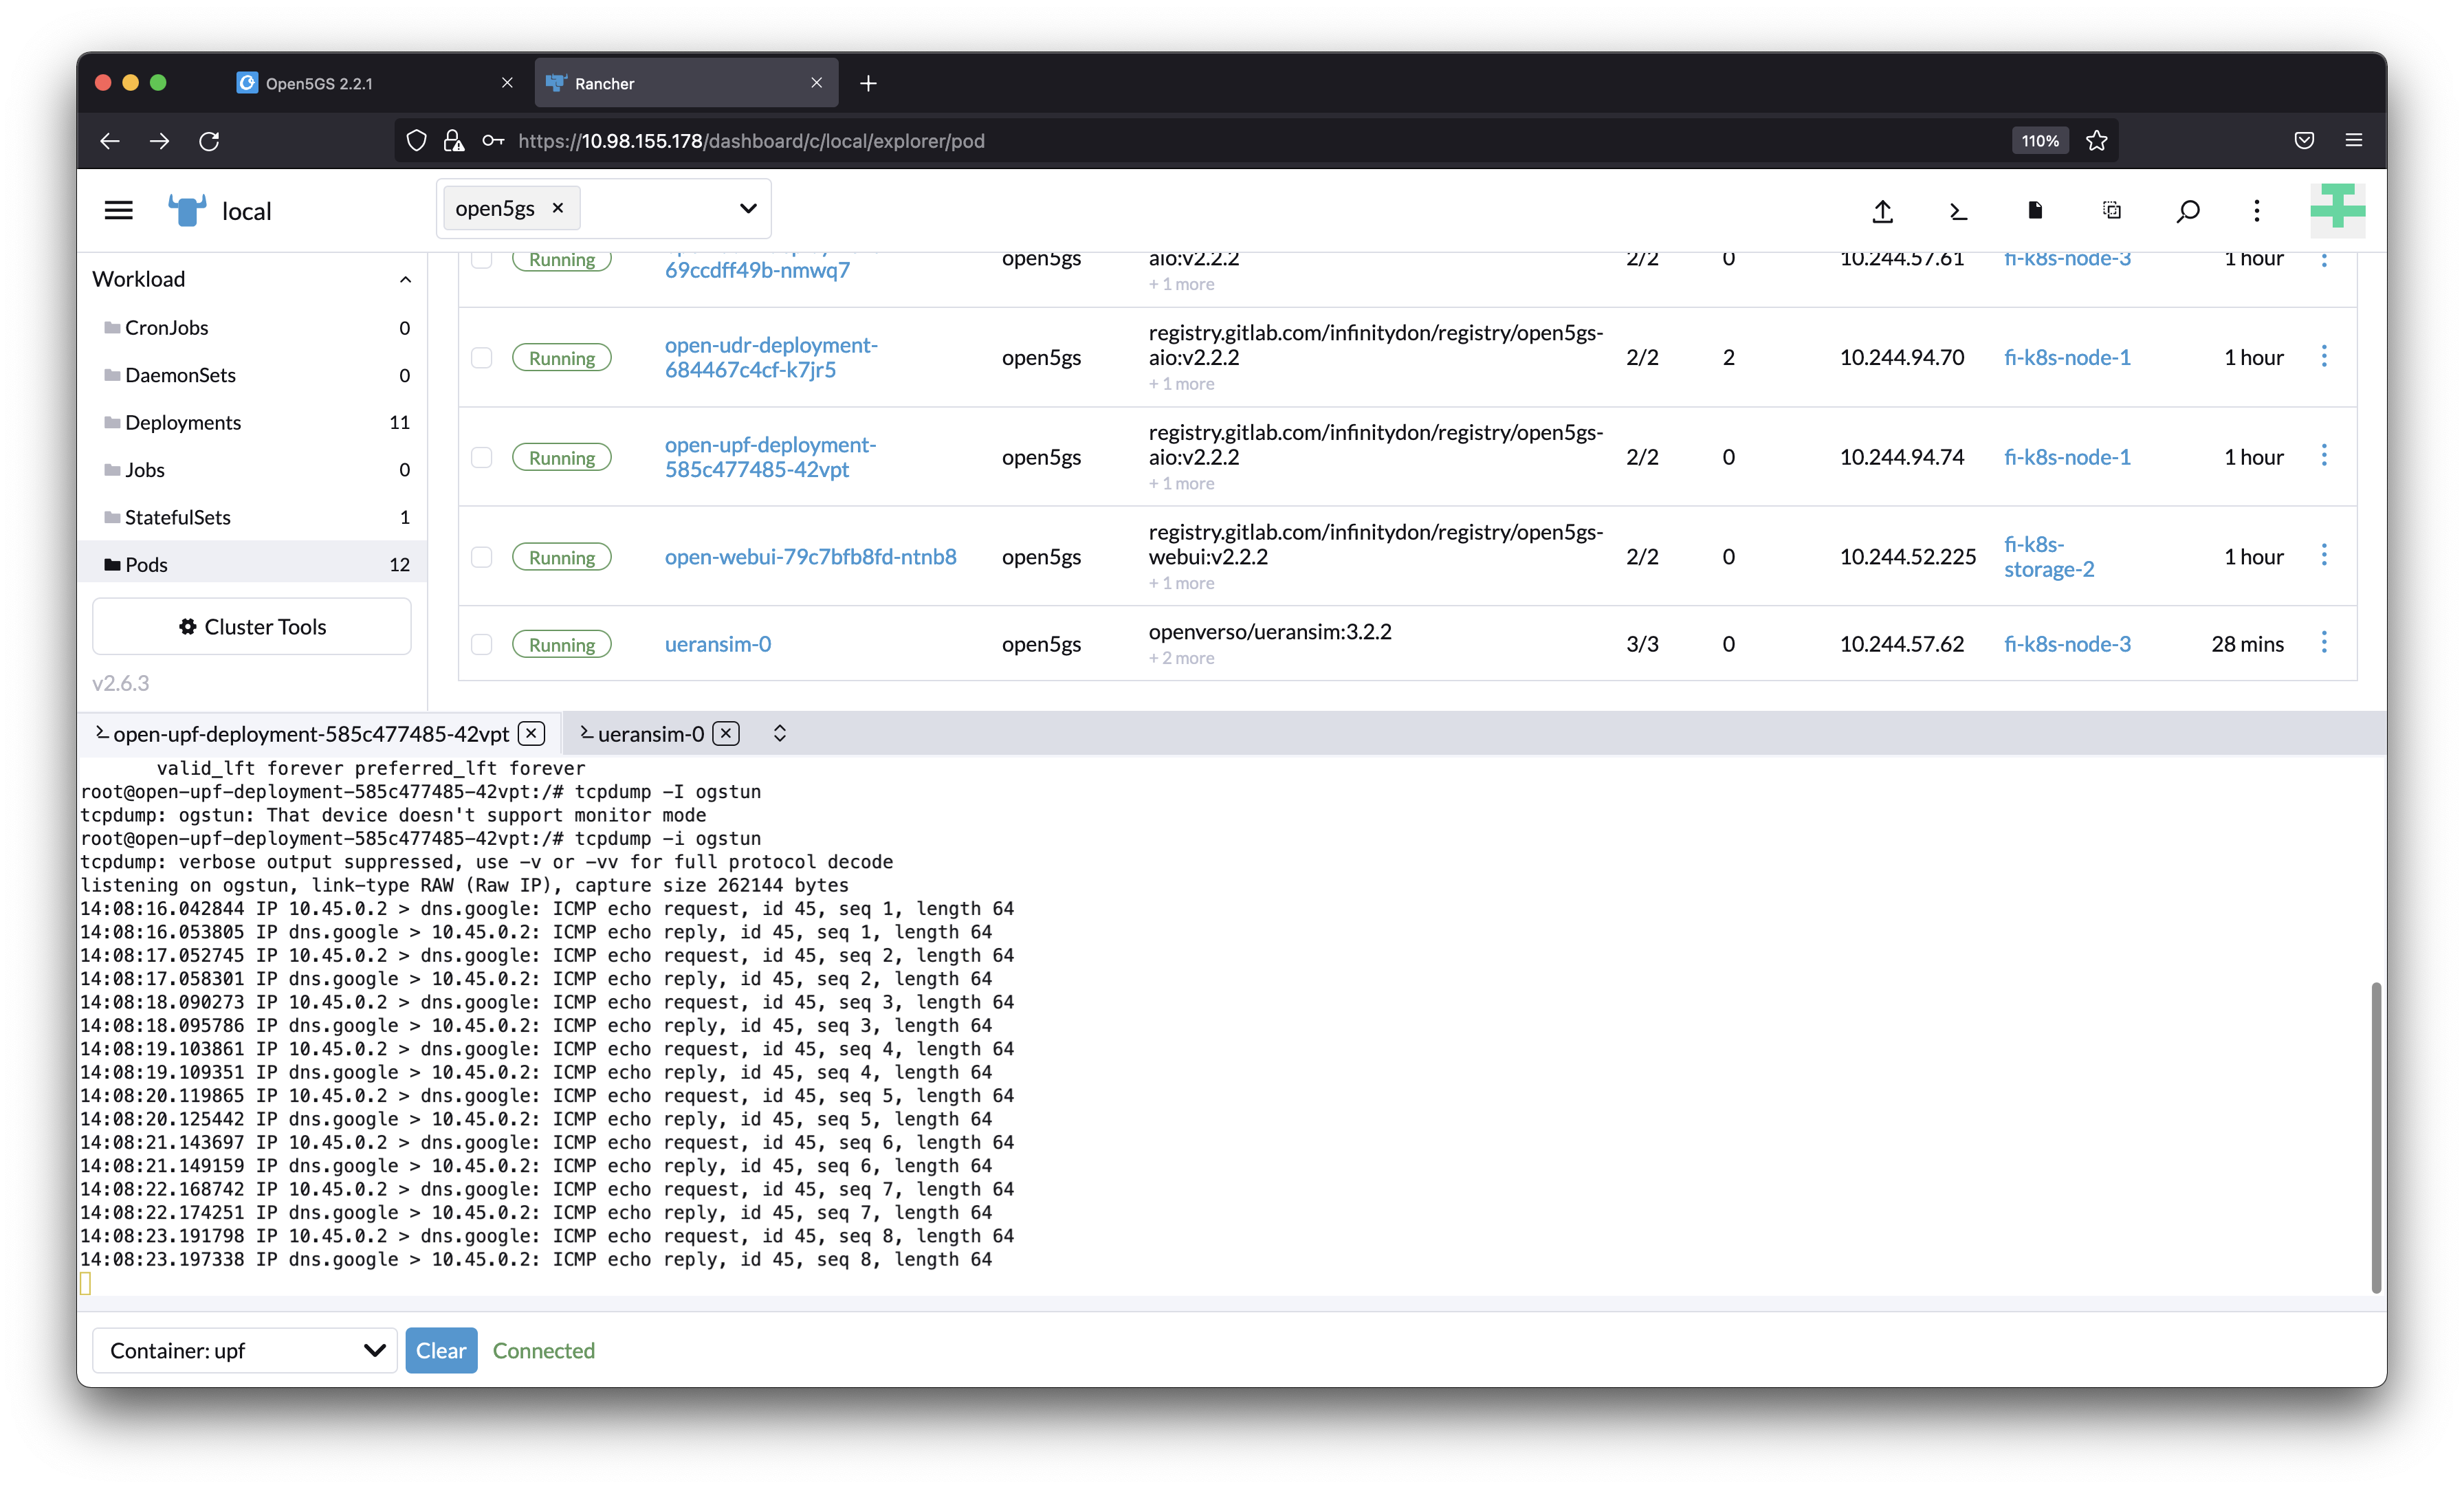Show +2 more images for ueransim-0

click(1181, 658)
